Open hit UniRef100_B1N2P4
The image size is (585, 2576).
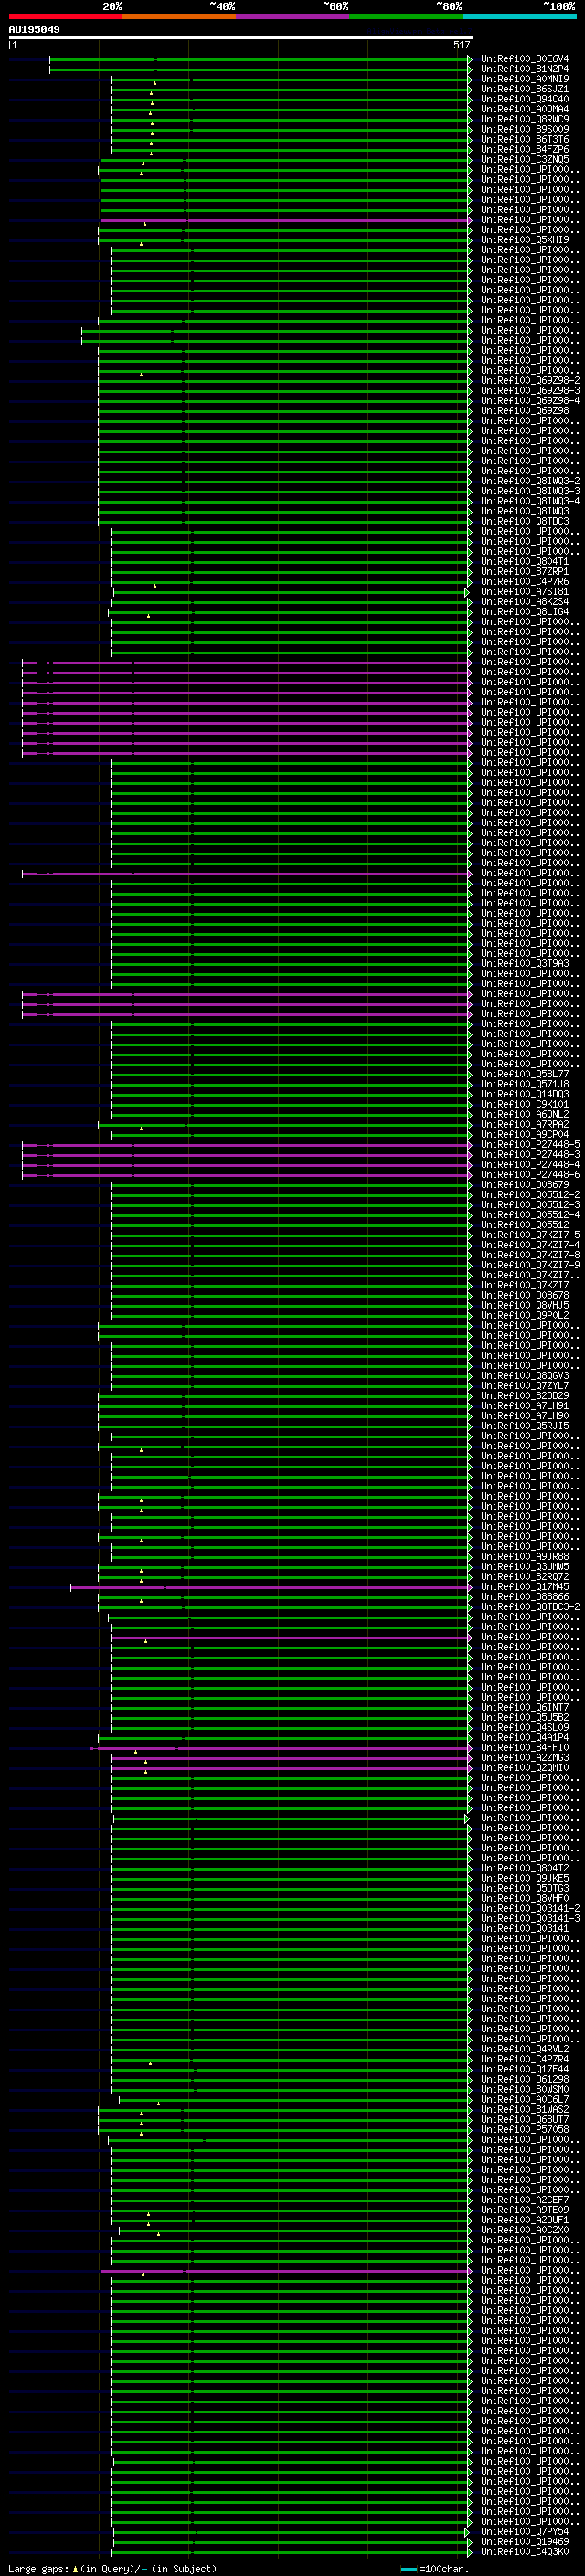(525, 69)
